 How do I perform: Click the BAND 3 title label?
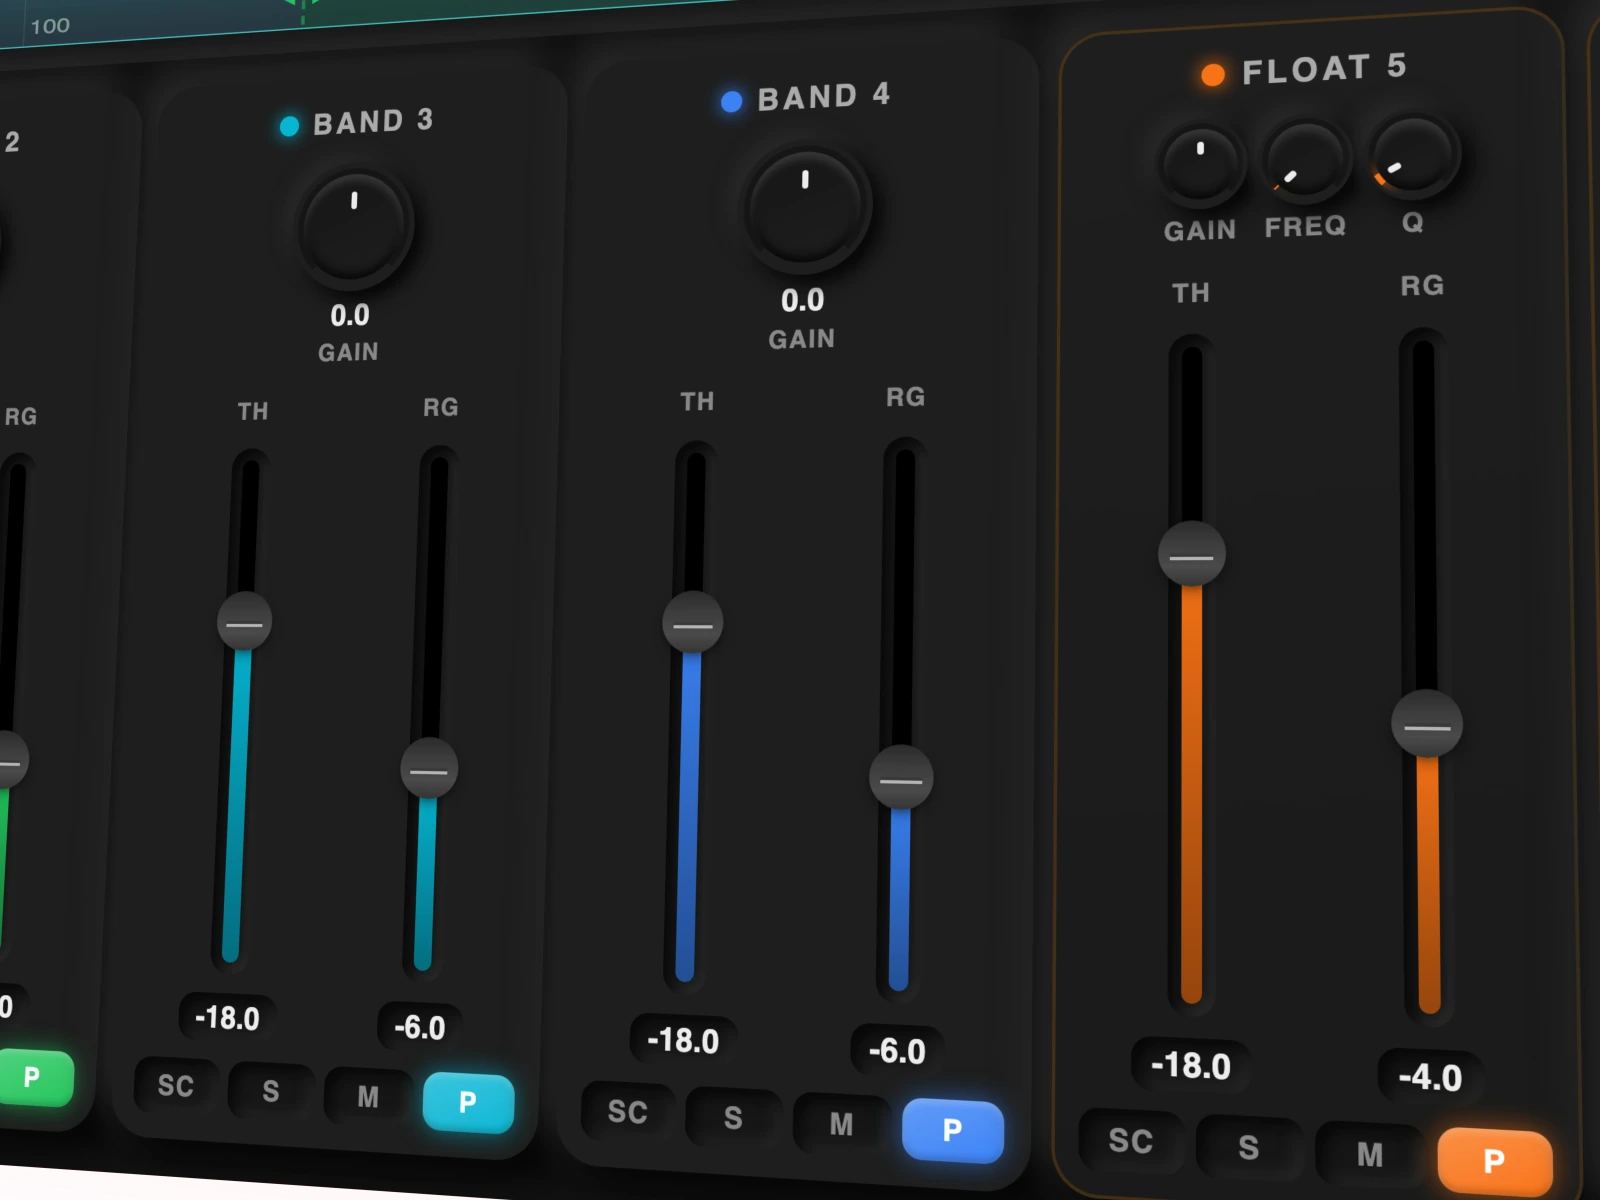point(373,122)
